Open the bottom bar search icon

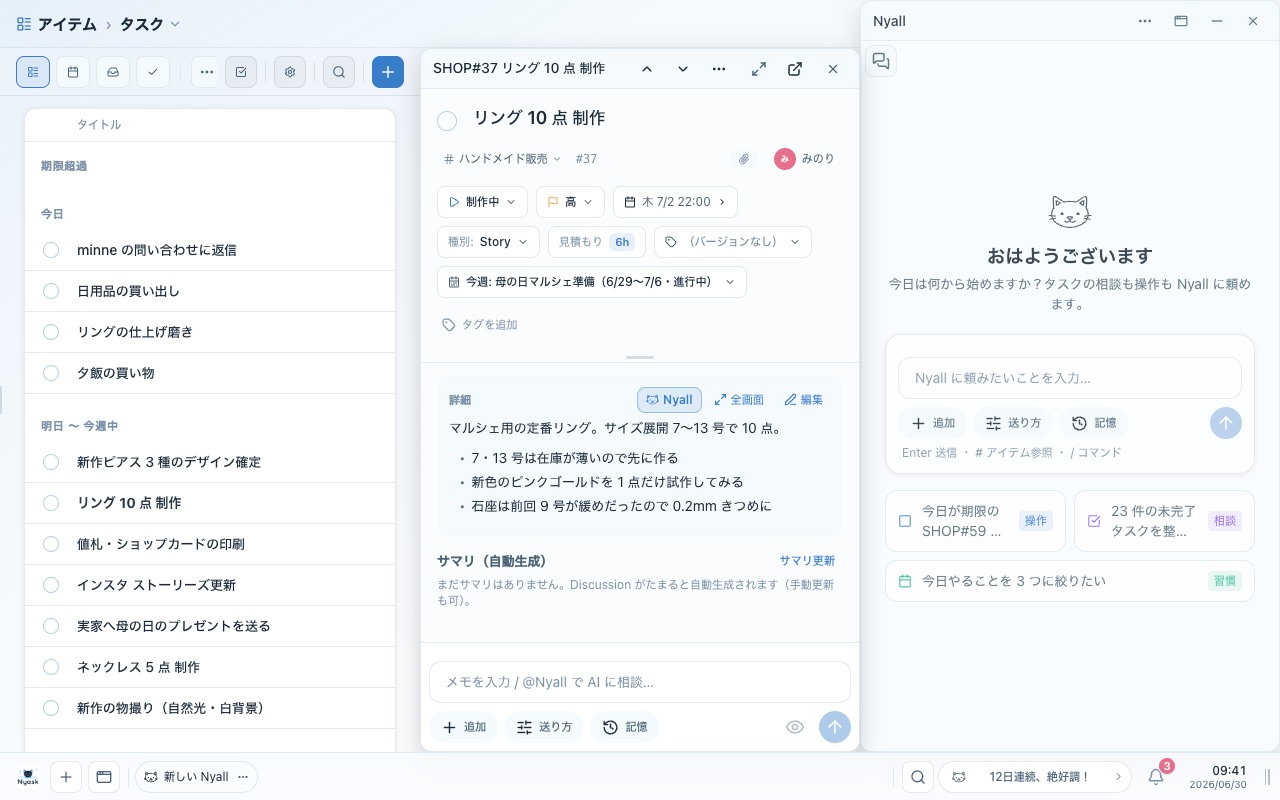coord(917,777)
